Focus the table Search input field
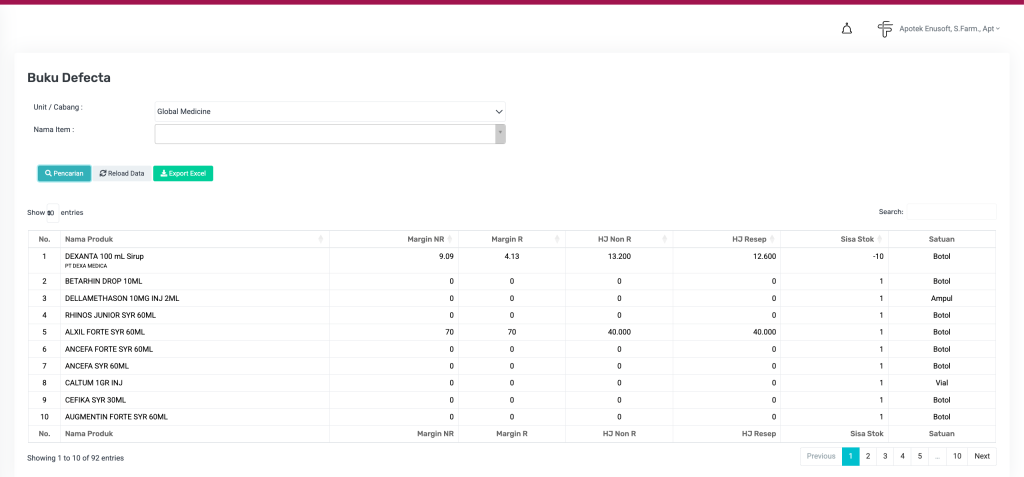 [x=950, y=212]
